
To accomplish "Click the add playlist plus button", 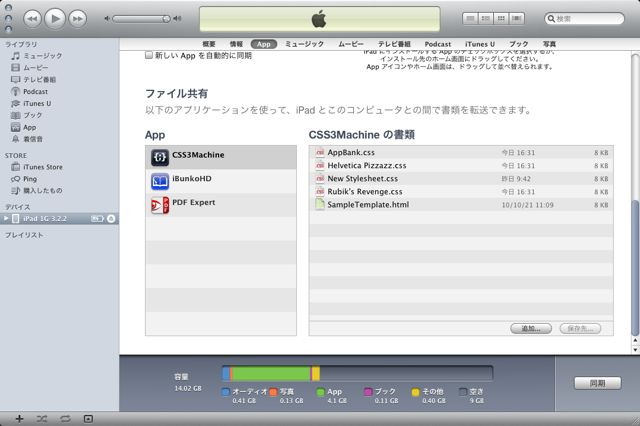I will pyautogui.click(x=19, y=419).
